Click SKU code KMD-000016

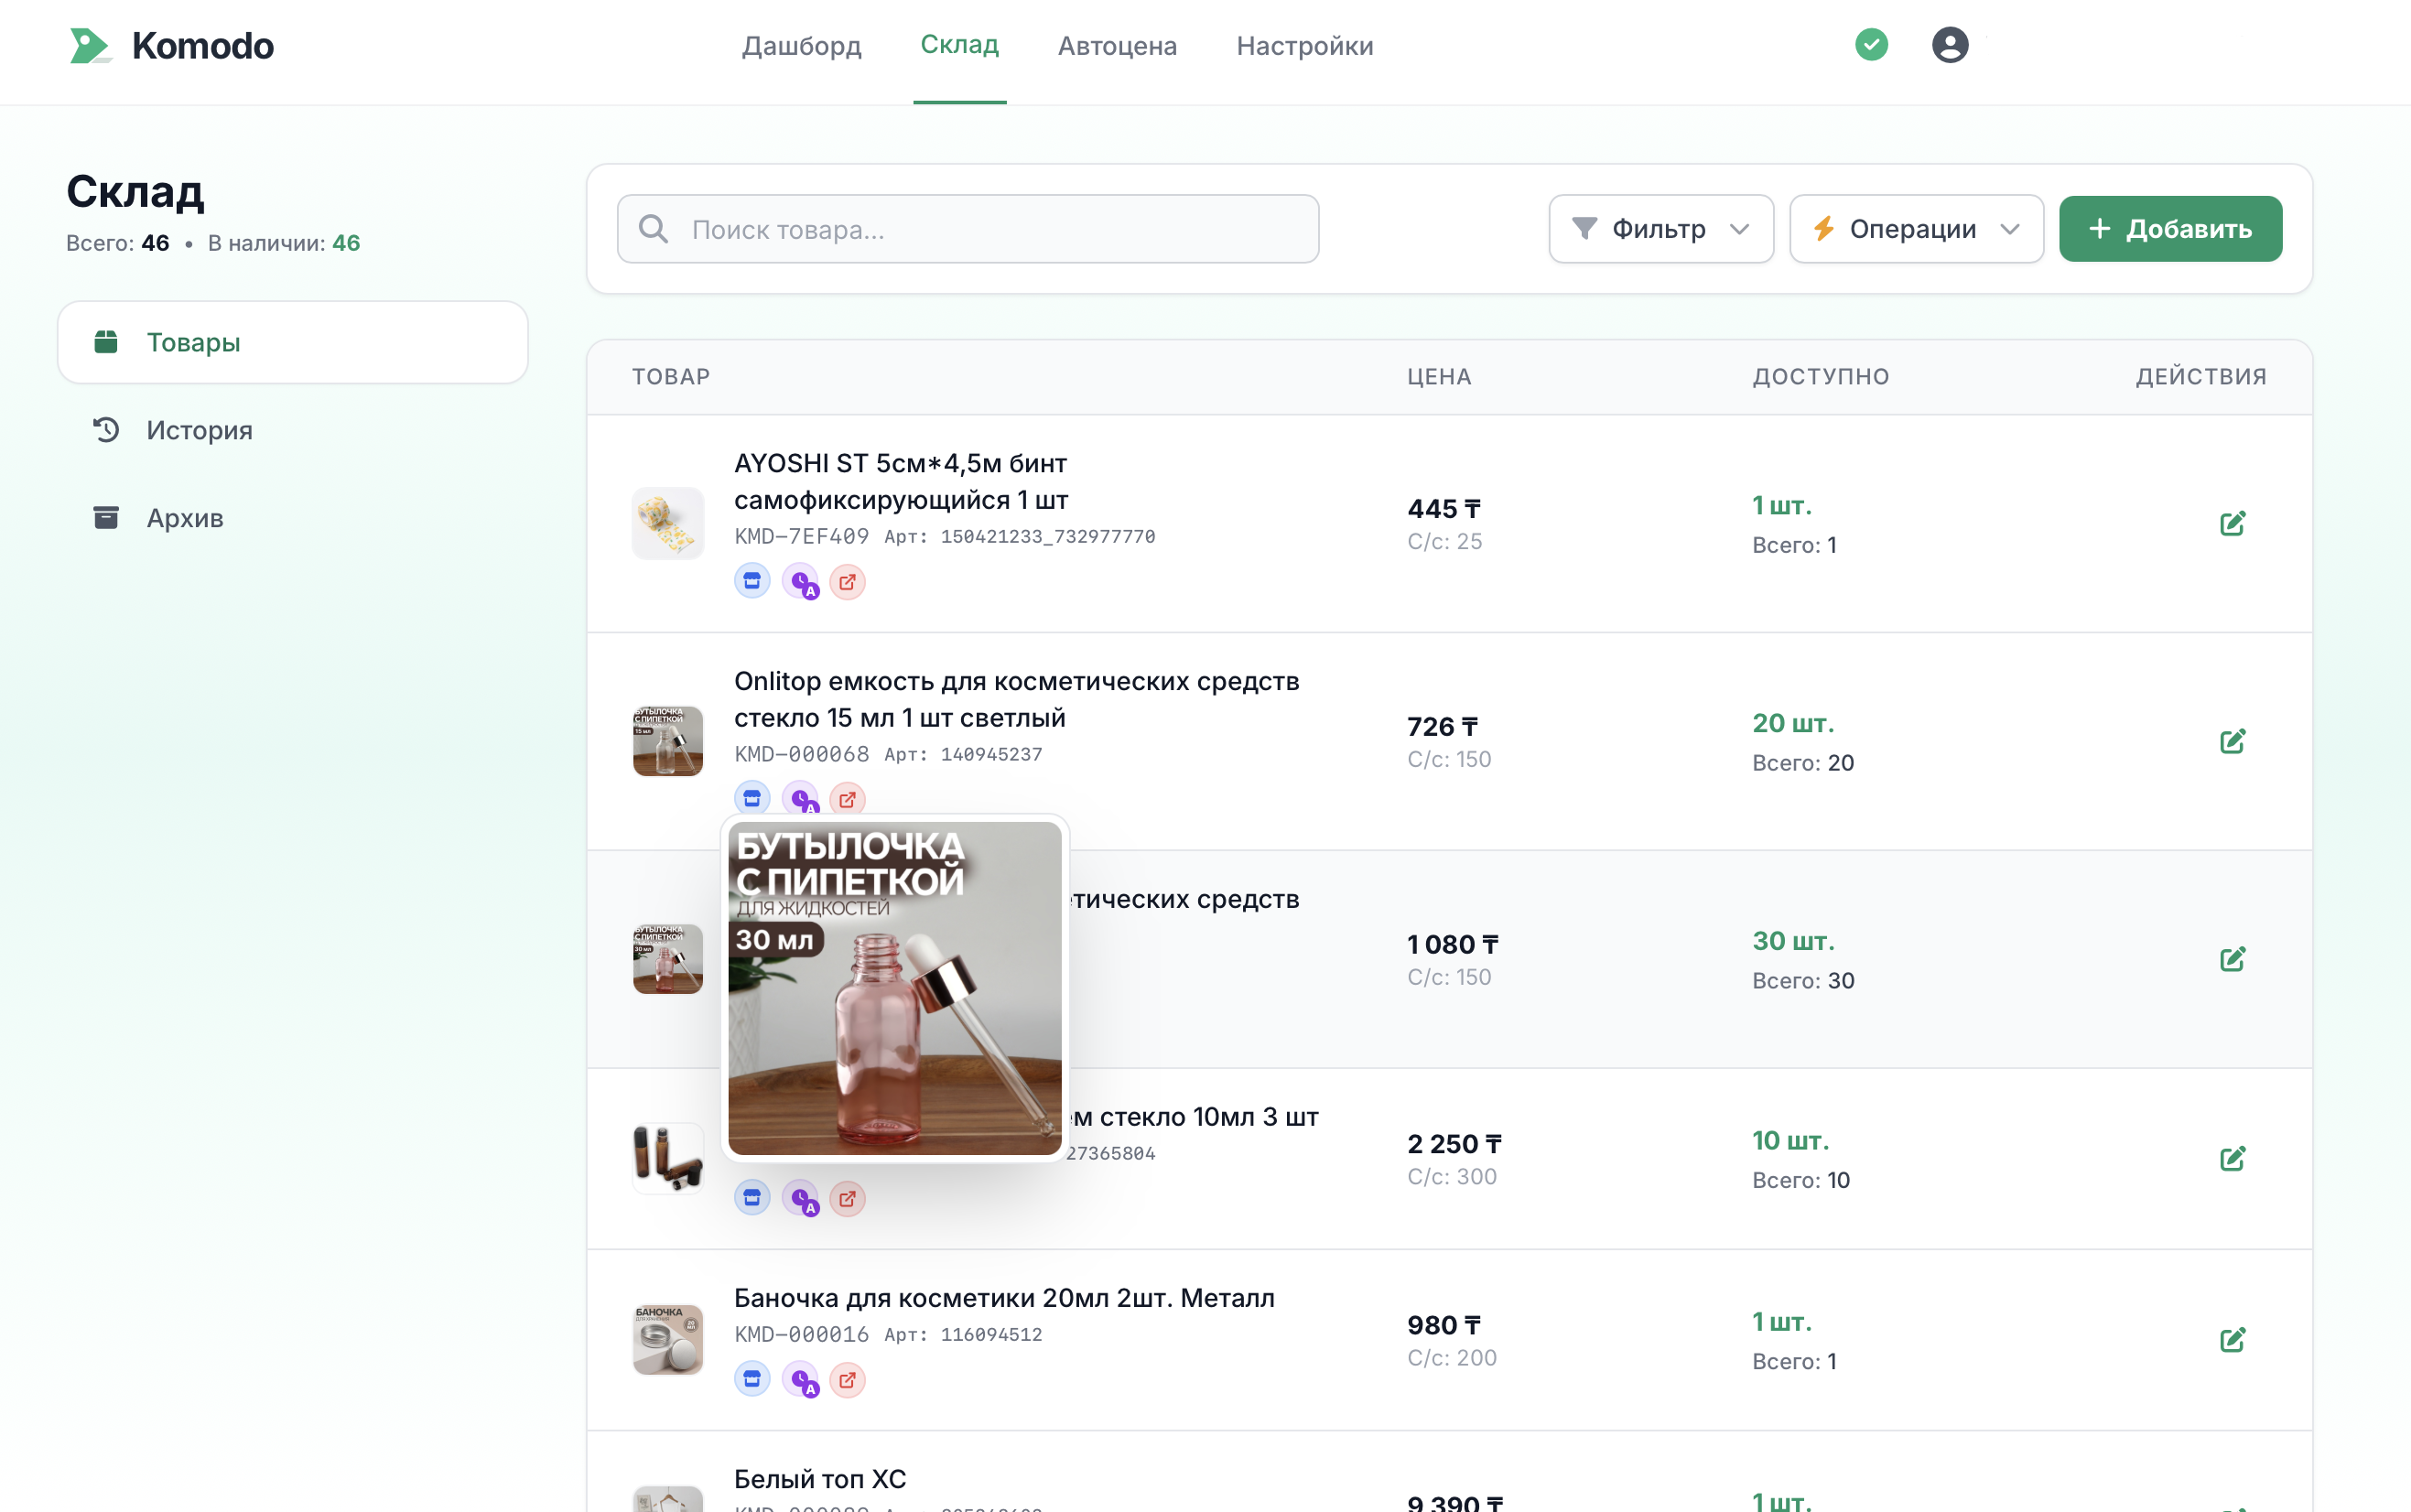(x=801, y=1334)
